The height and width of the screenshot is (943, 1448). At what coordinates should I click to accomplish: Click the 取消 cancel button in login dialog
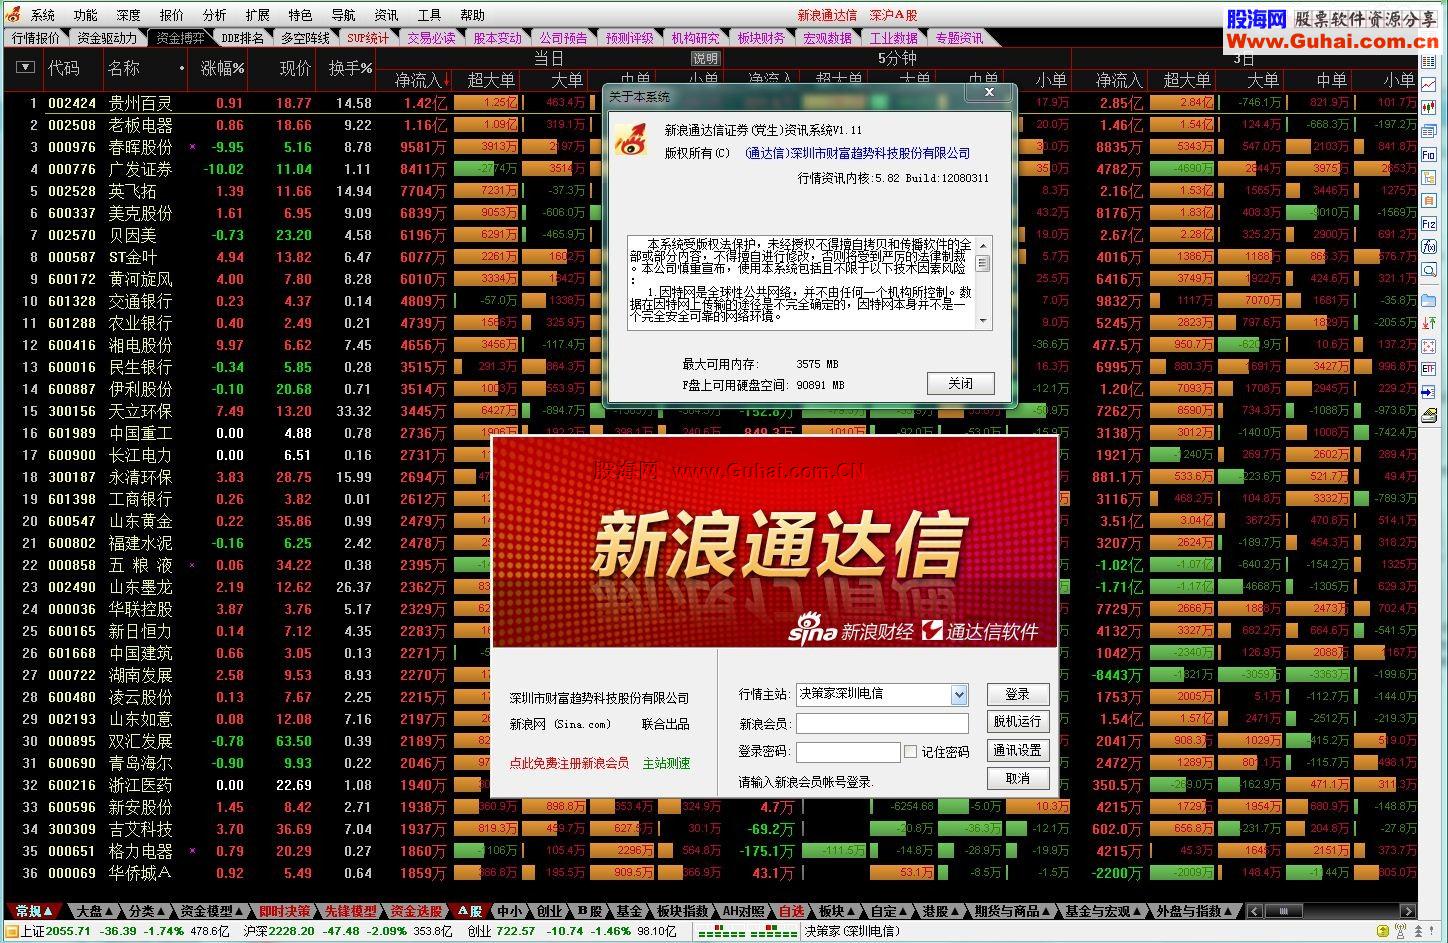pos(1018,778)
